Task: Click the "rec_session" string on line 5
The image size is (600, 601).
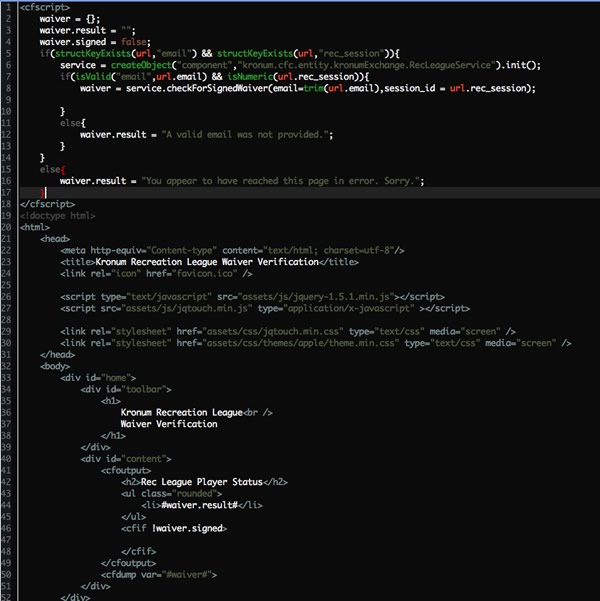Action: pyautogui.click(x=351, y=53)
